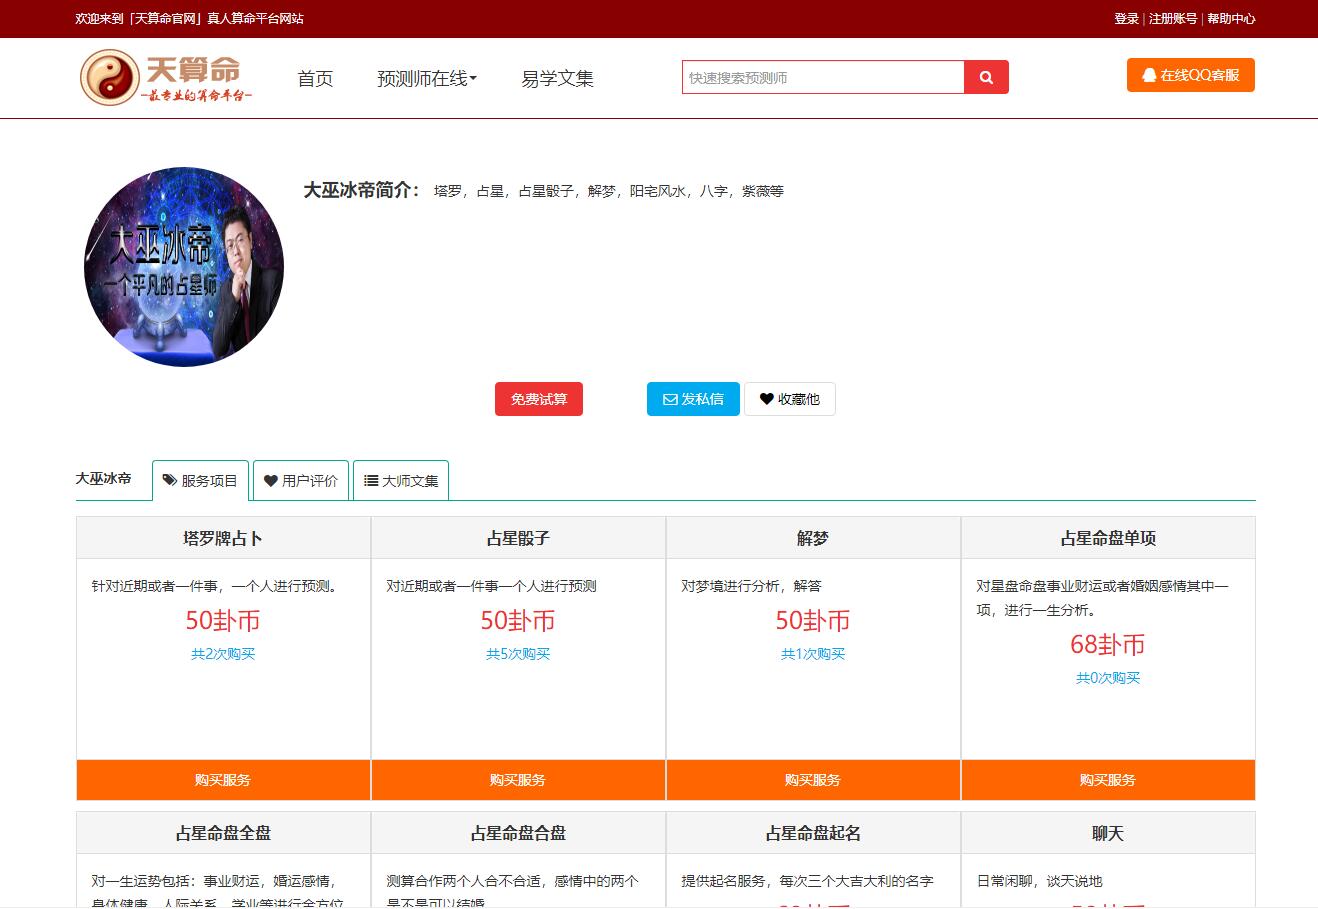Click the 占星命盘全盘 card heading

point(223,833)
